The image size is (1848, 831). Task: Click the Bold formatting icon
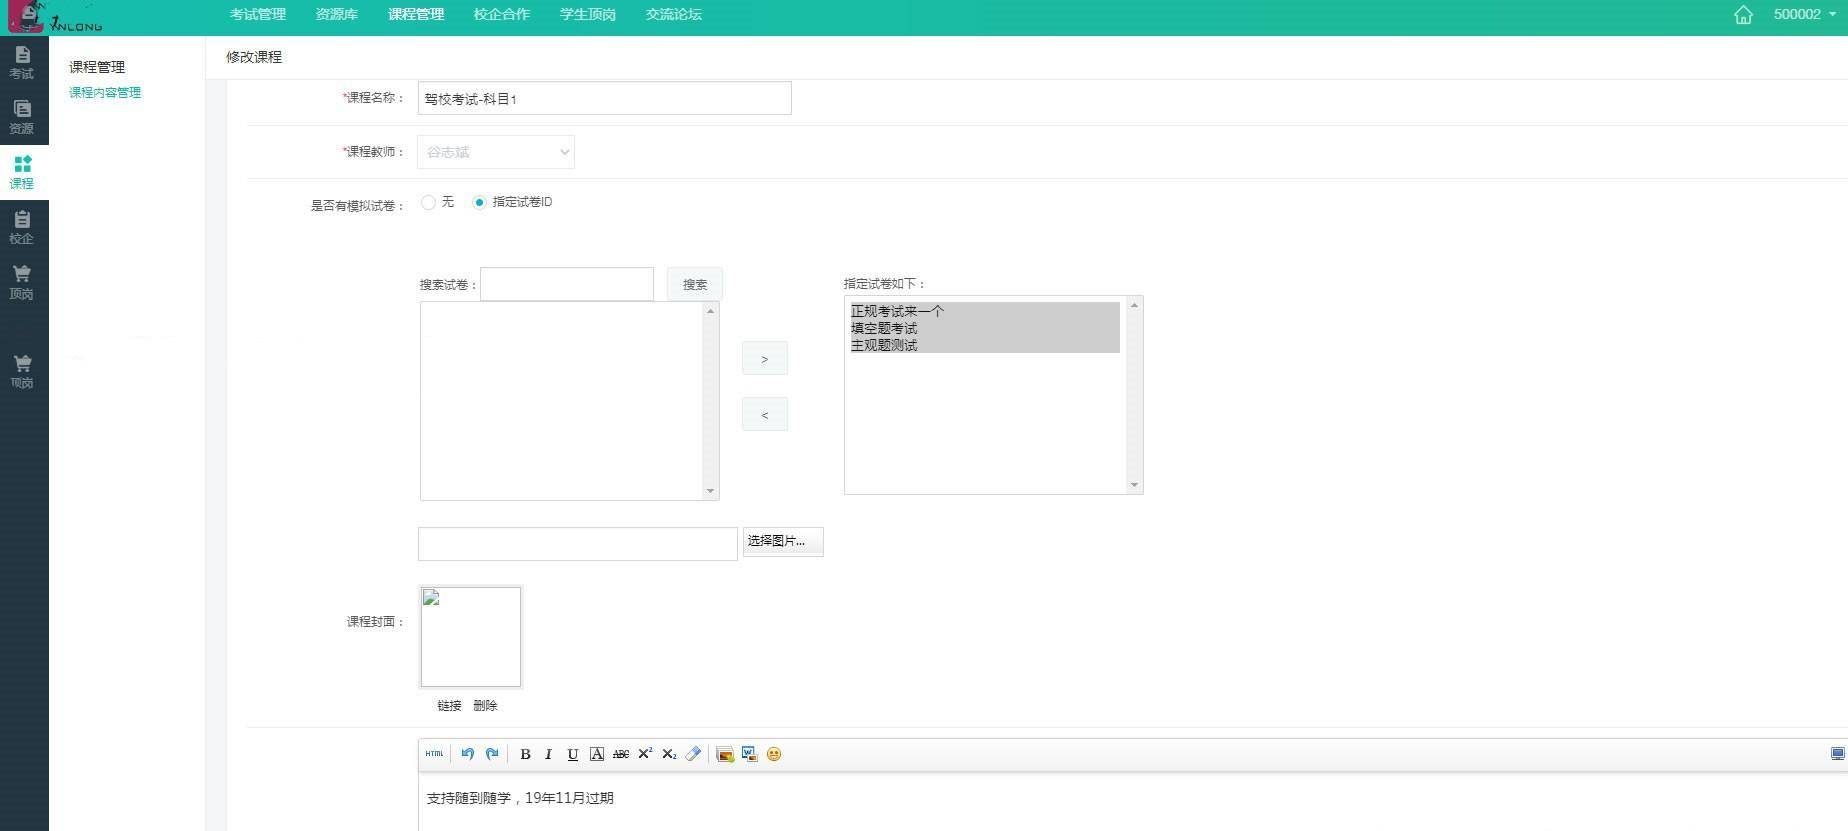(x=525, y=754)
